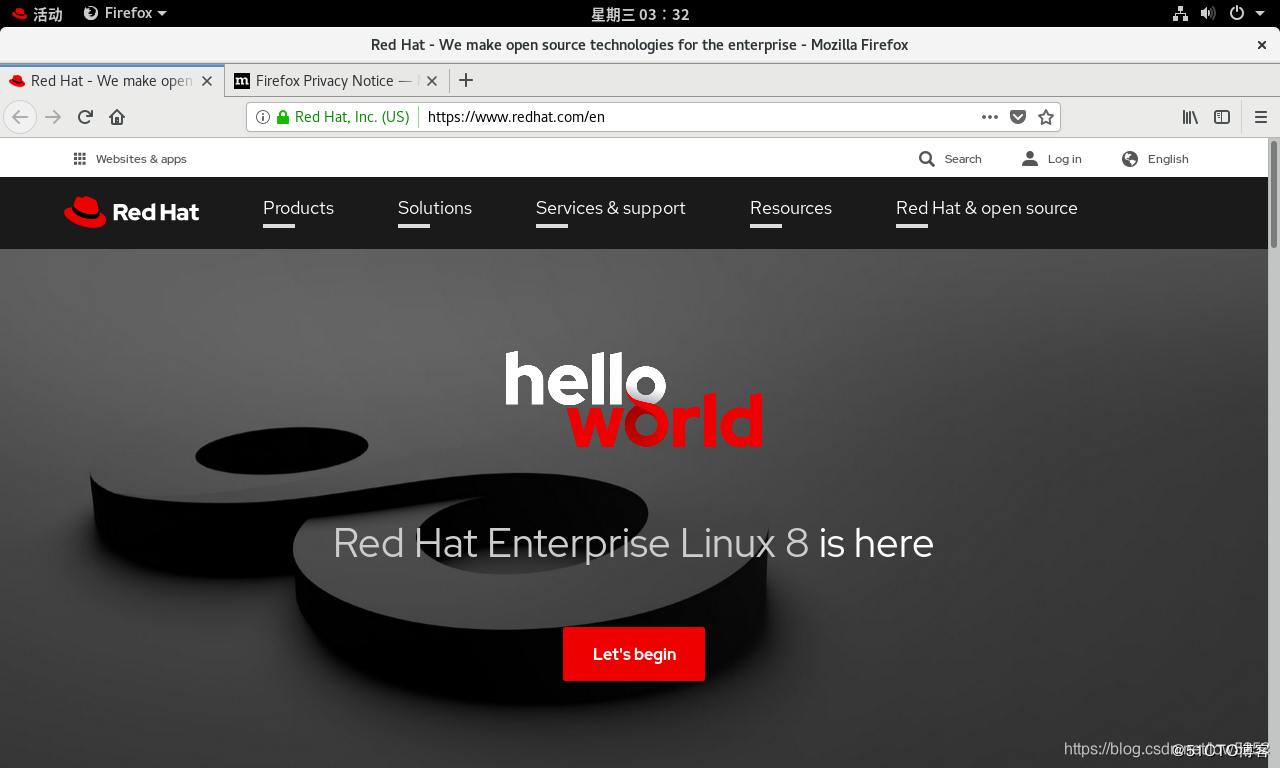Viewport: 1280px width, 768px height.
Task: Click the Websites & apps grid icon
Action: tap(80, 159)
